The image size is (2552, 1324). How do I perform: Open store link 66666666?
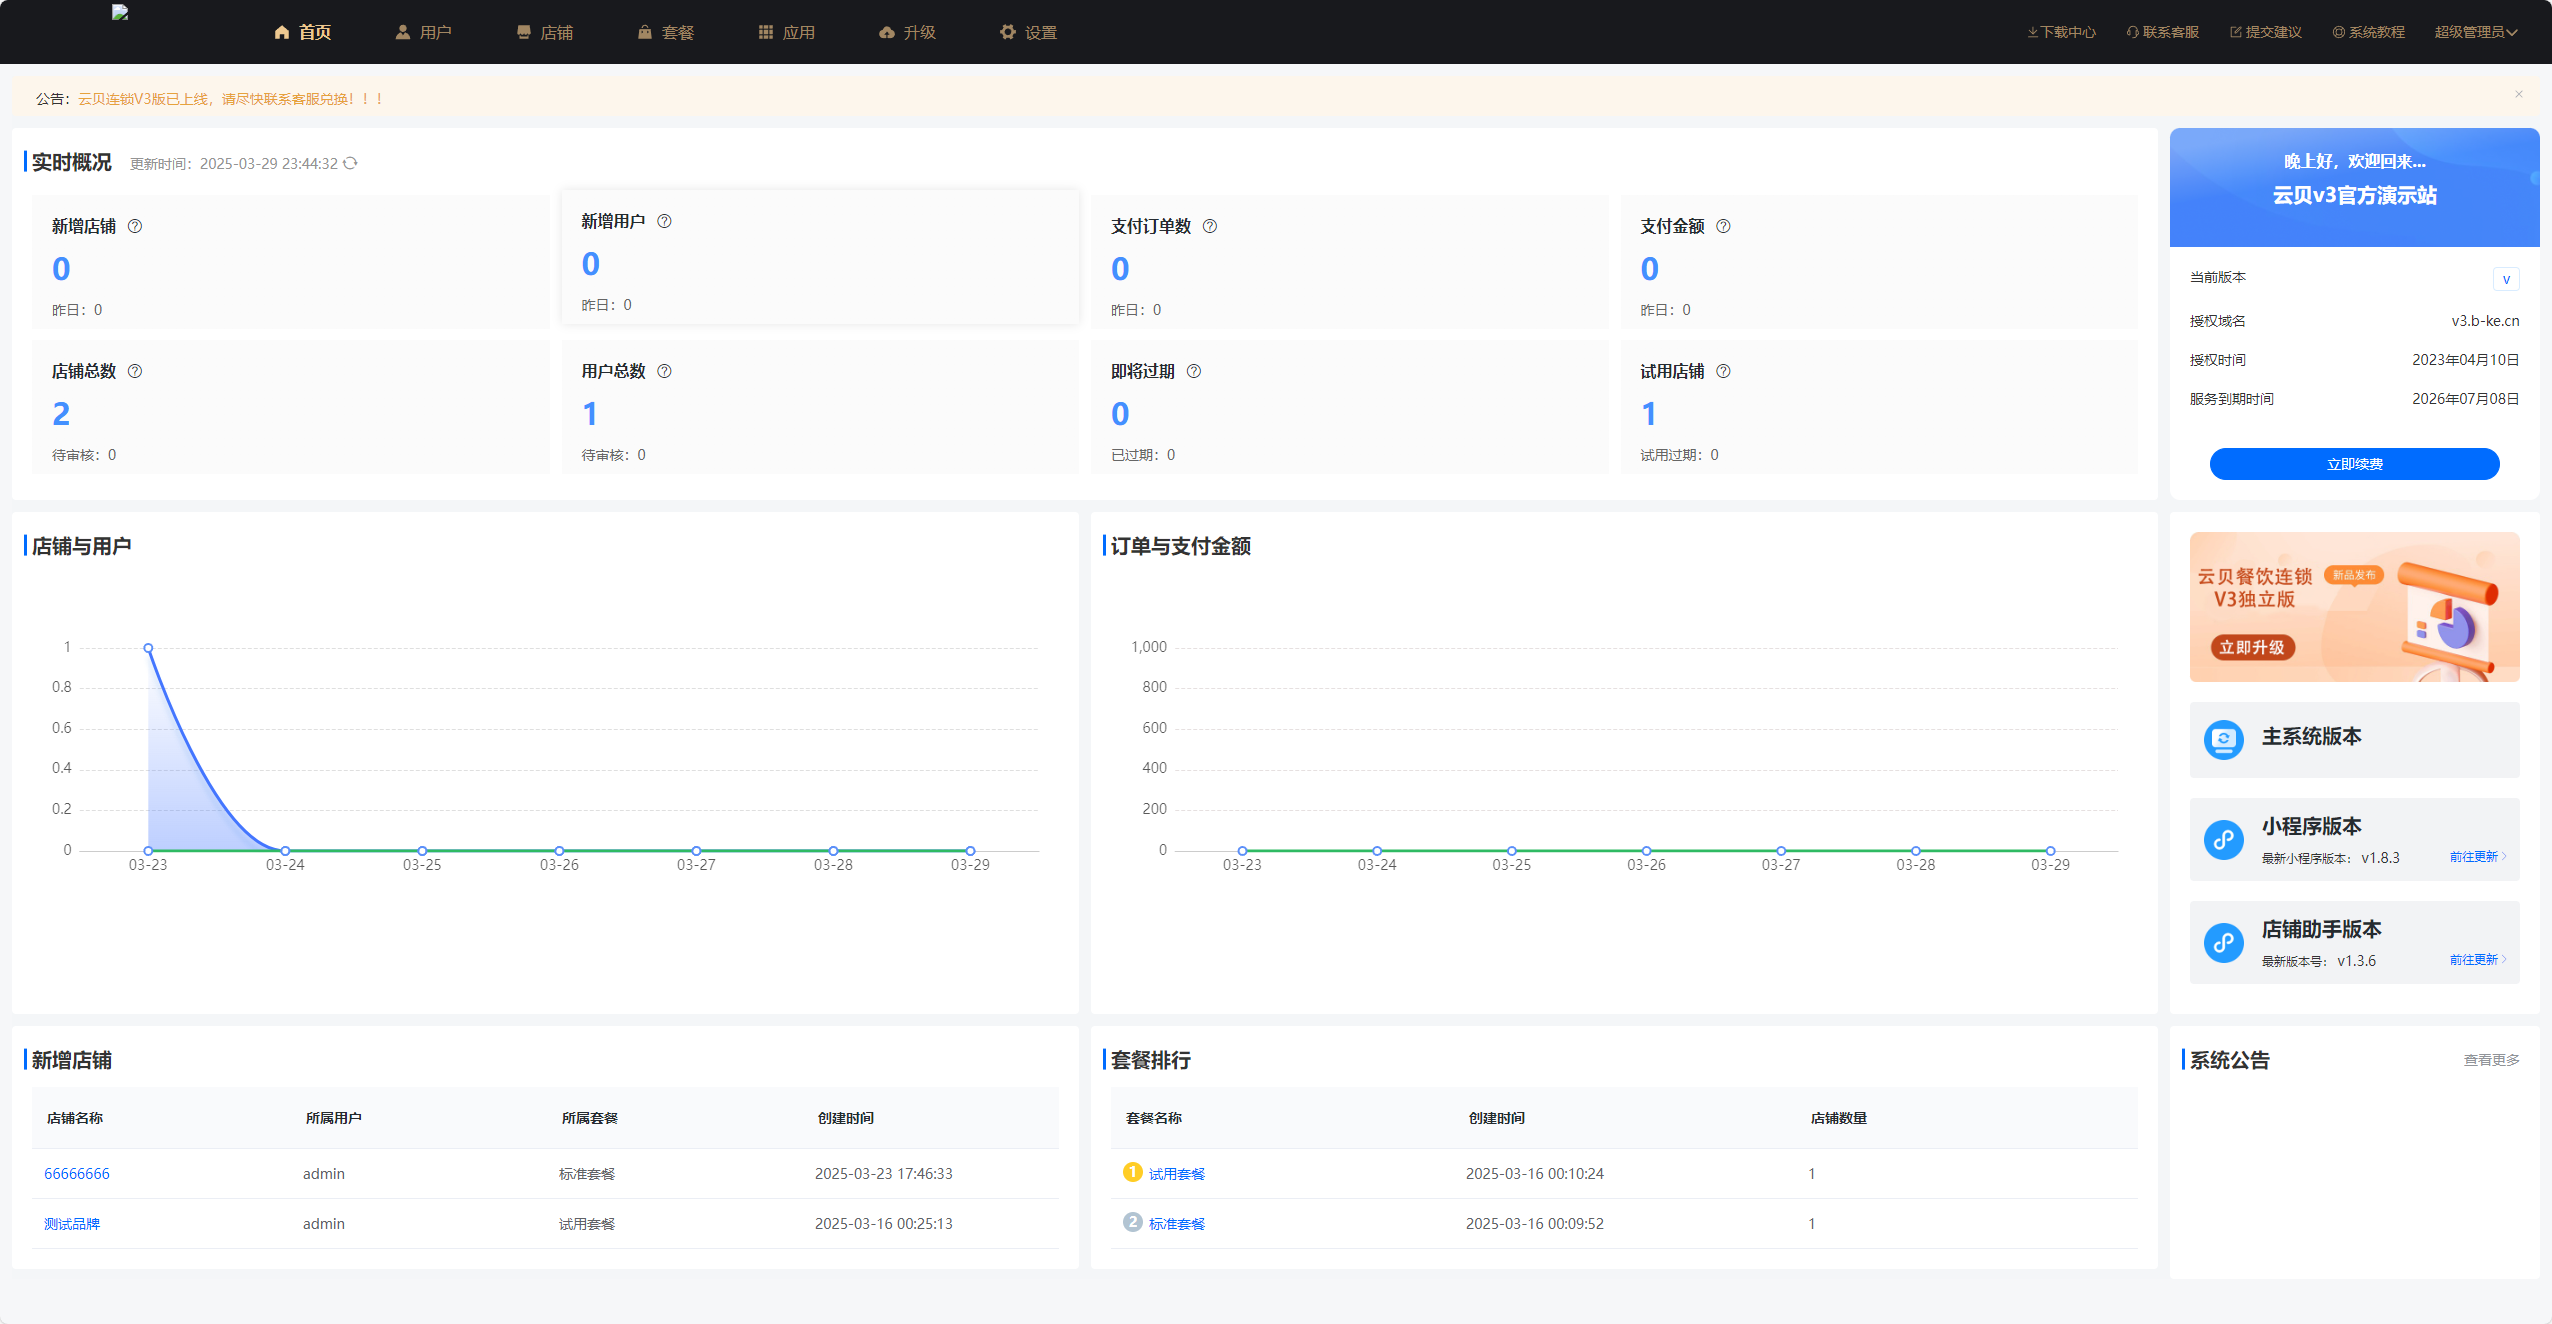77,1173
